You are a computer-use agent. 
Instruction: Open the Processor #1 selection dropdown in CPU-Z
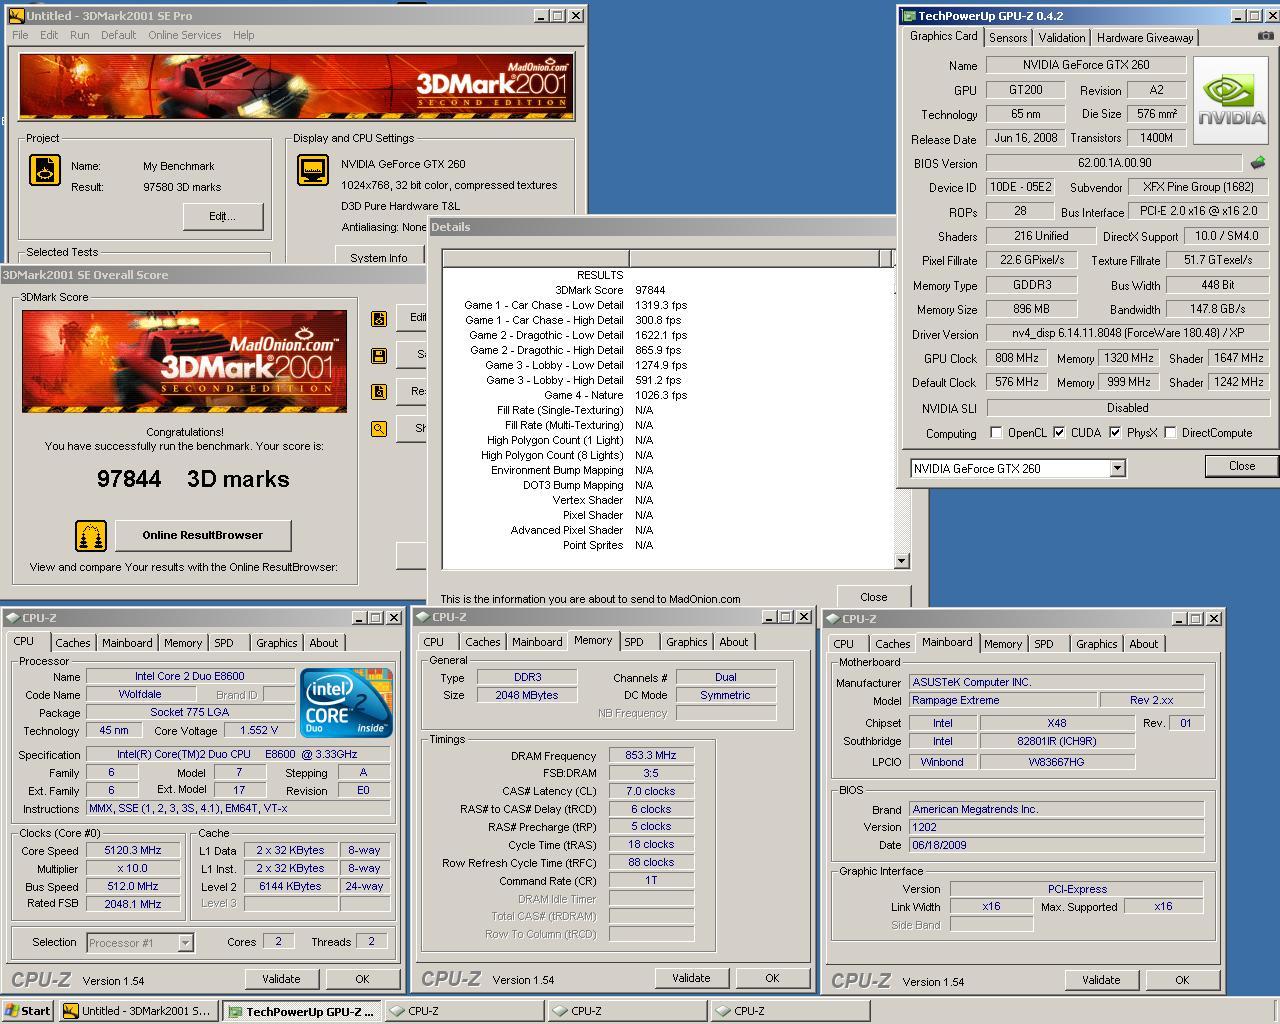point(185,942)
